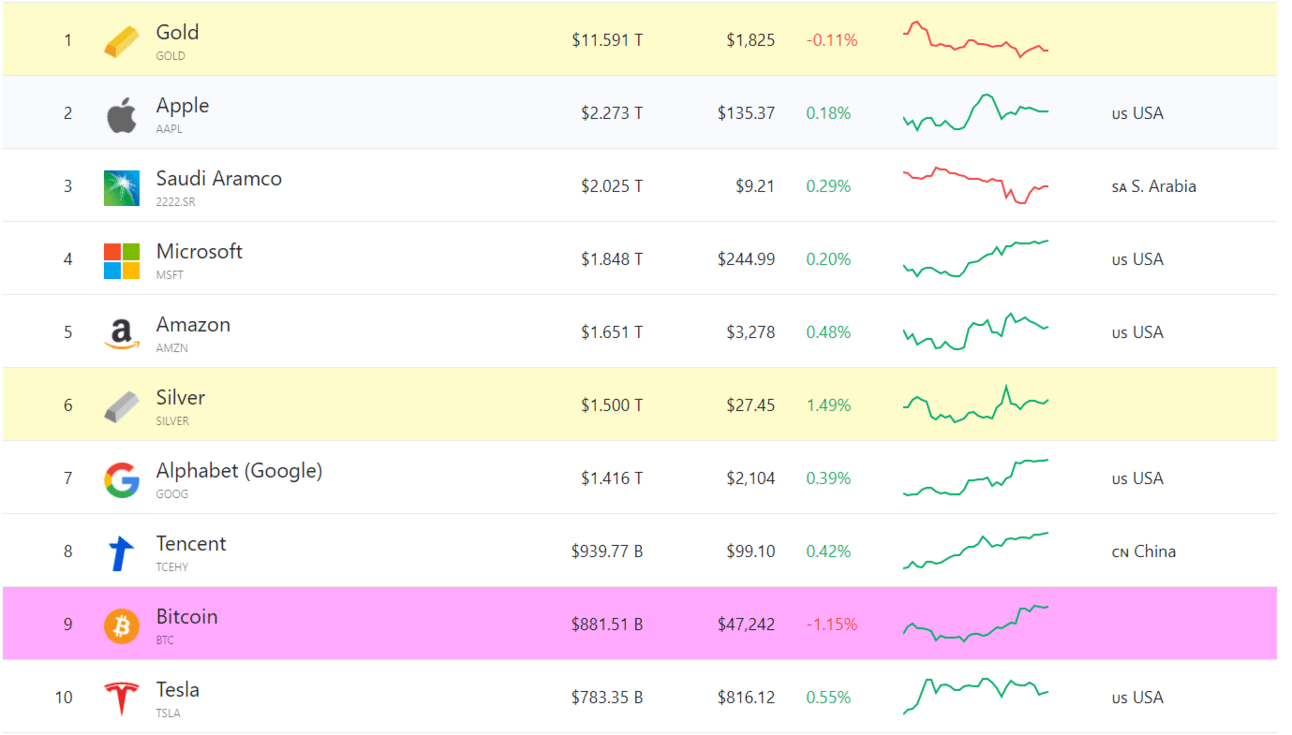
Task: Click the Apple logo icon
Action: click(122, 115)
